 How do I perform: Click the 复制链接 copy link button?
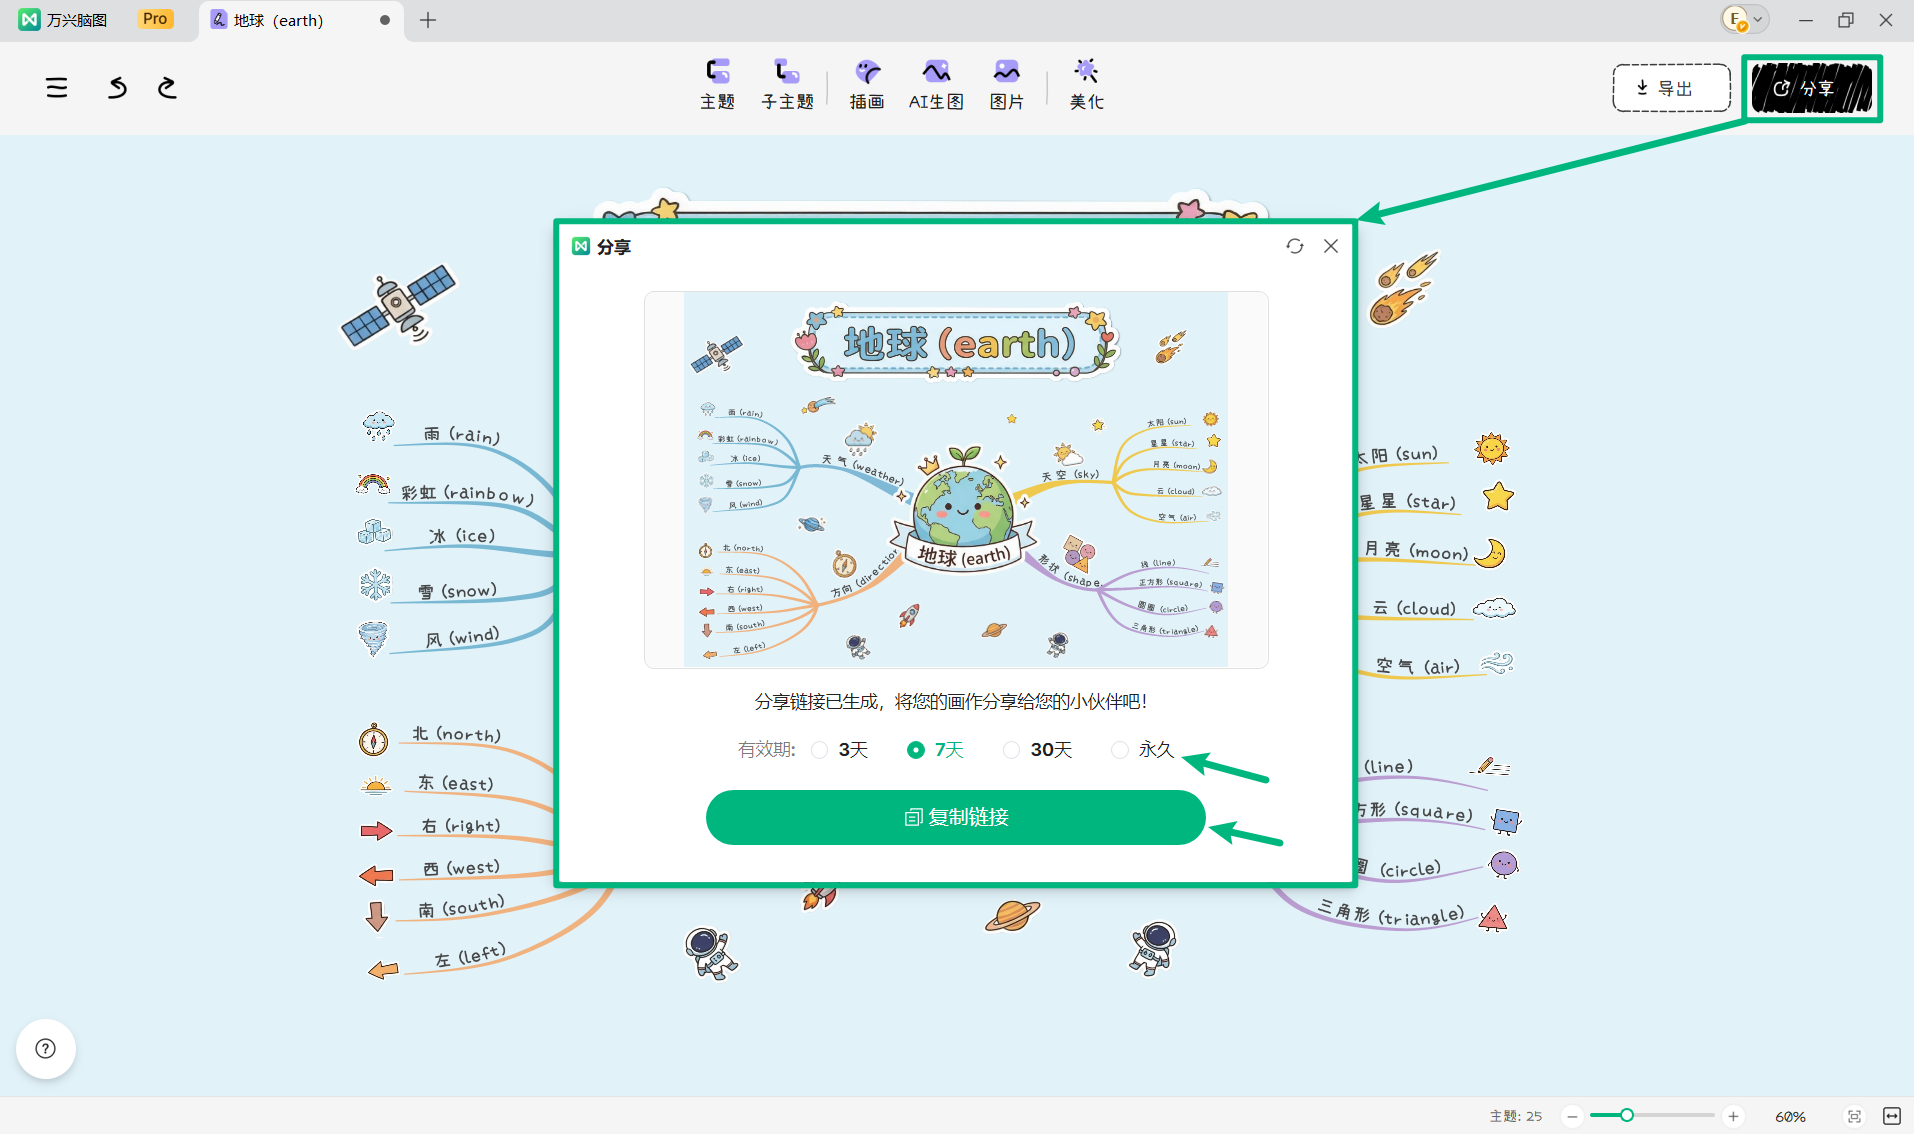(956, 817)
